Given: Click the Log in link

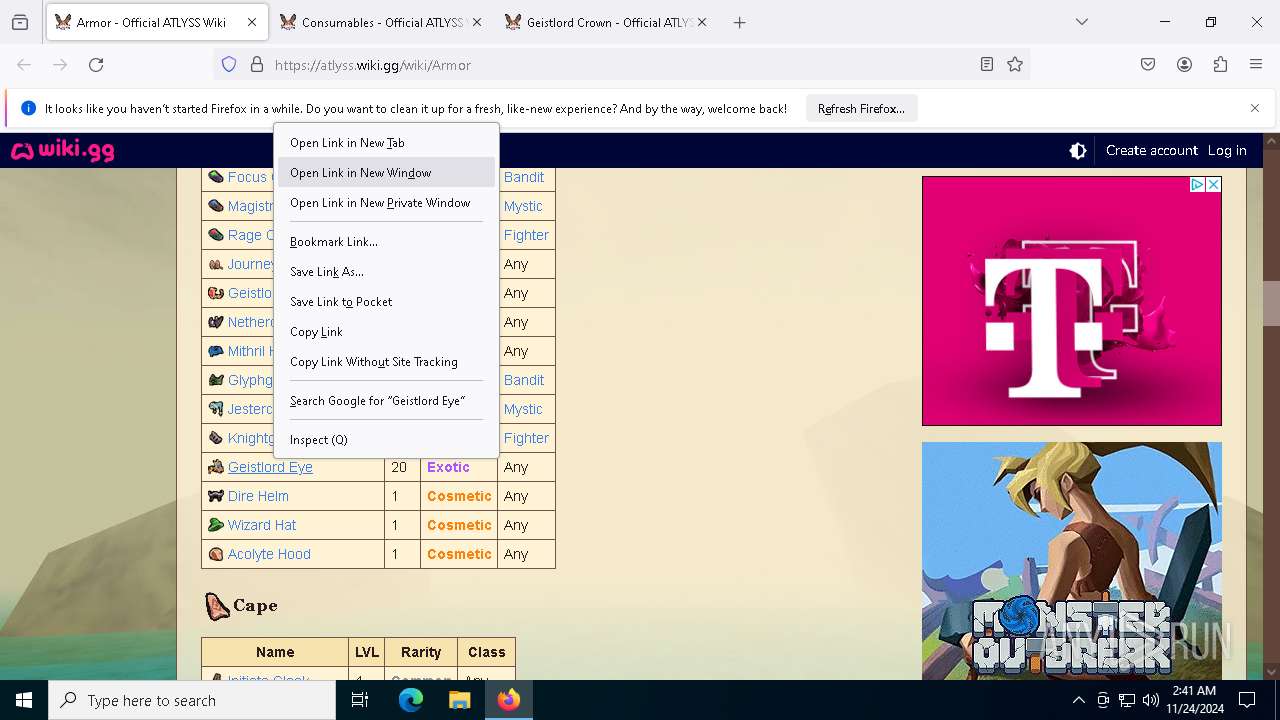Looking at the screenshot, I should pos(1227,151).
